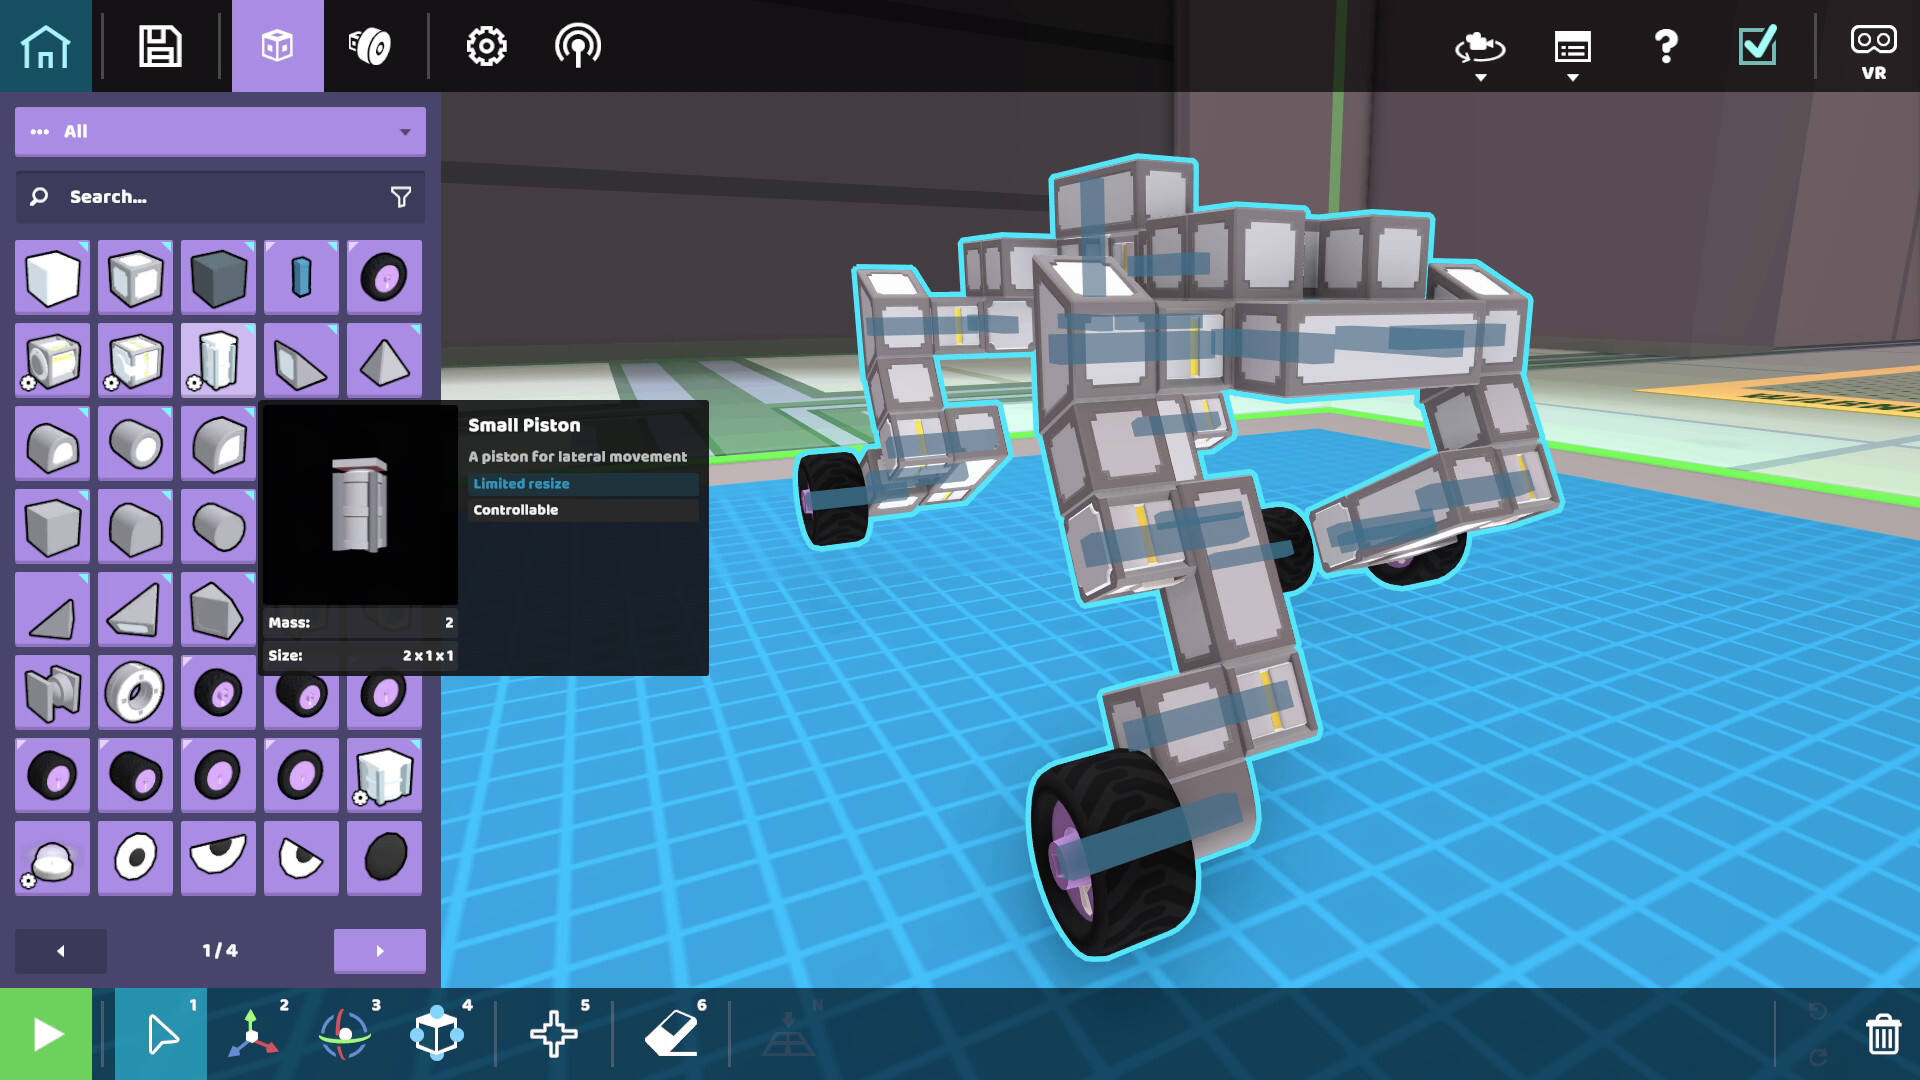Open the Blocks palette tab
The image size is (1920, 1080).
click(x=277, y=46)
